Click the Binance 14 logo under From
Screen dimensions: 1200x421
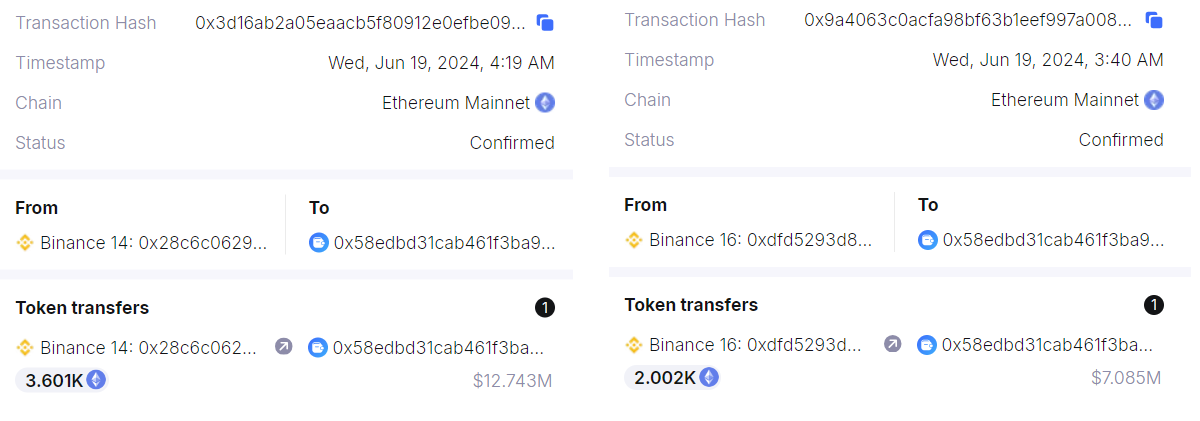click(25, 243)
